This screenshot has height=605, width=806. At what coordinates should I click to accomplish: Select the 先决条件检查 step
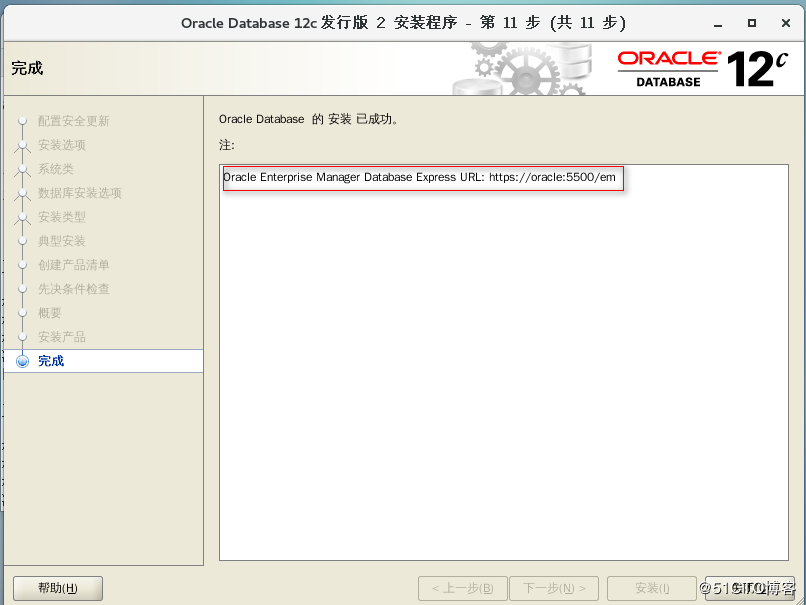click(x=74, y=289)
